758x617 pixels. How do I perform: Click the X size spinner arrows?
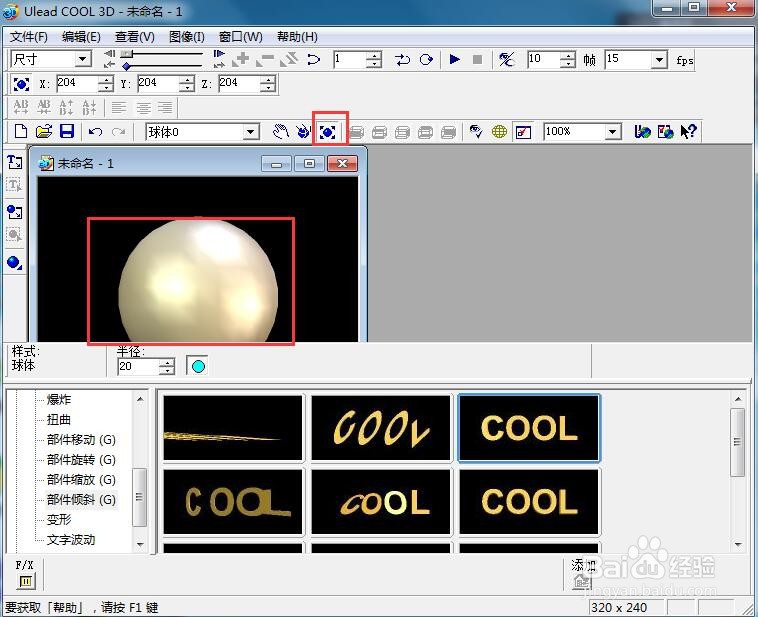(105, 84)
